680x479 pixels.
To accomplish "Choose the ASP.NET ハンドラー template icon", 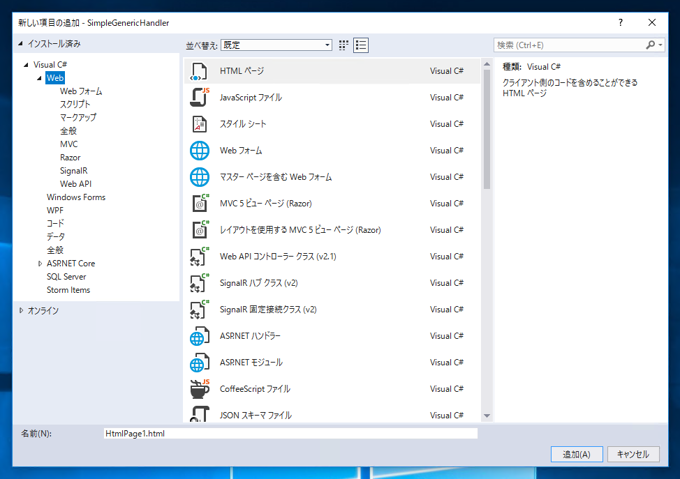I will pyautogui.click(x=199, y=336).
